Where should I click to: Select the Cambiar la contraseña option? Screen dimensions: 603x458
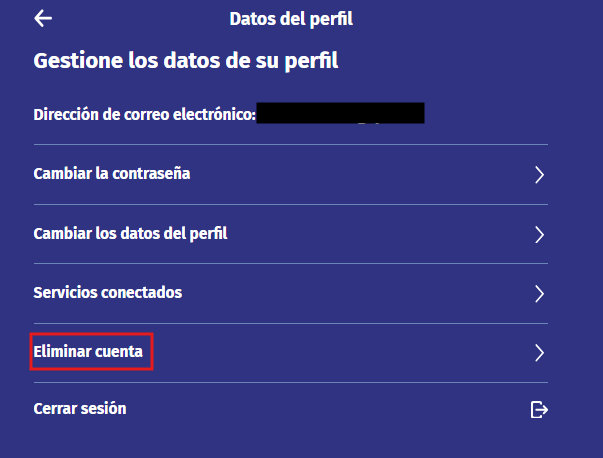pos(112,174)
